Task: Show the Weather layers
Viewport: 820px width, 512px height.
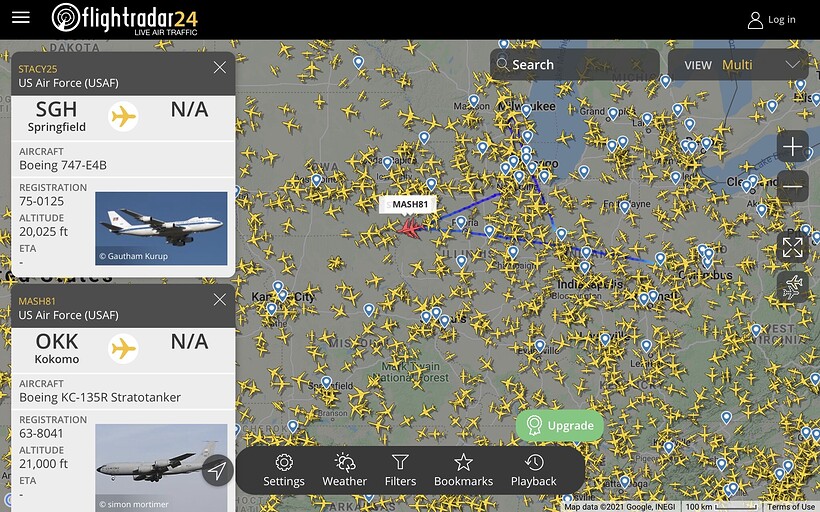Action: [345, 471]
